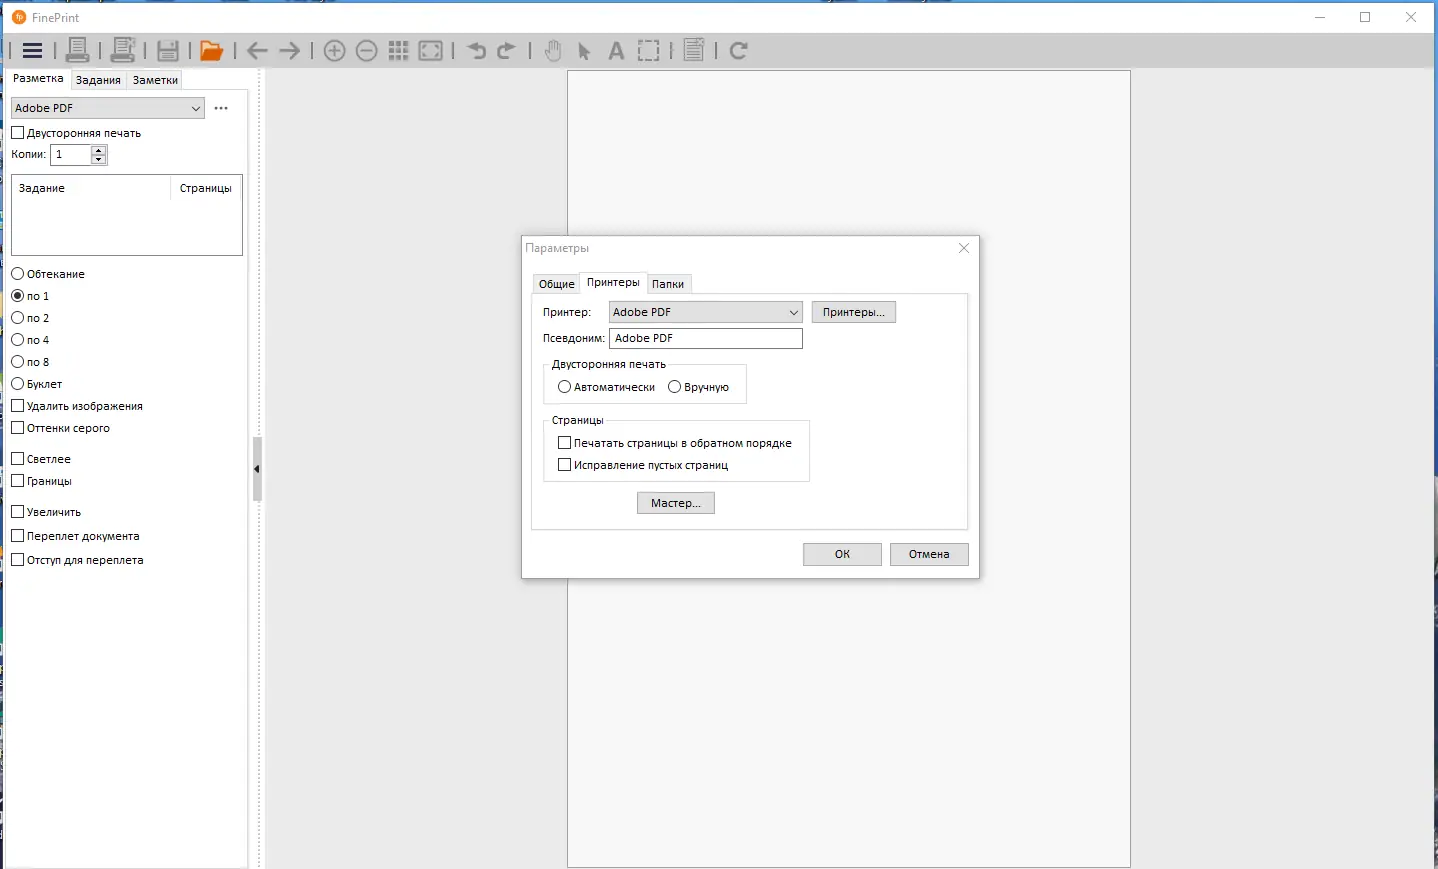
Task: Click the fit-to-screen icon
Action: [431, 51]
